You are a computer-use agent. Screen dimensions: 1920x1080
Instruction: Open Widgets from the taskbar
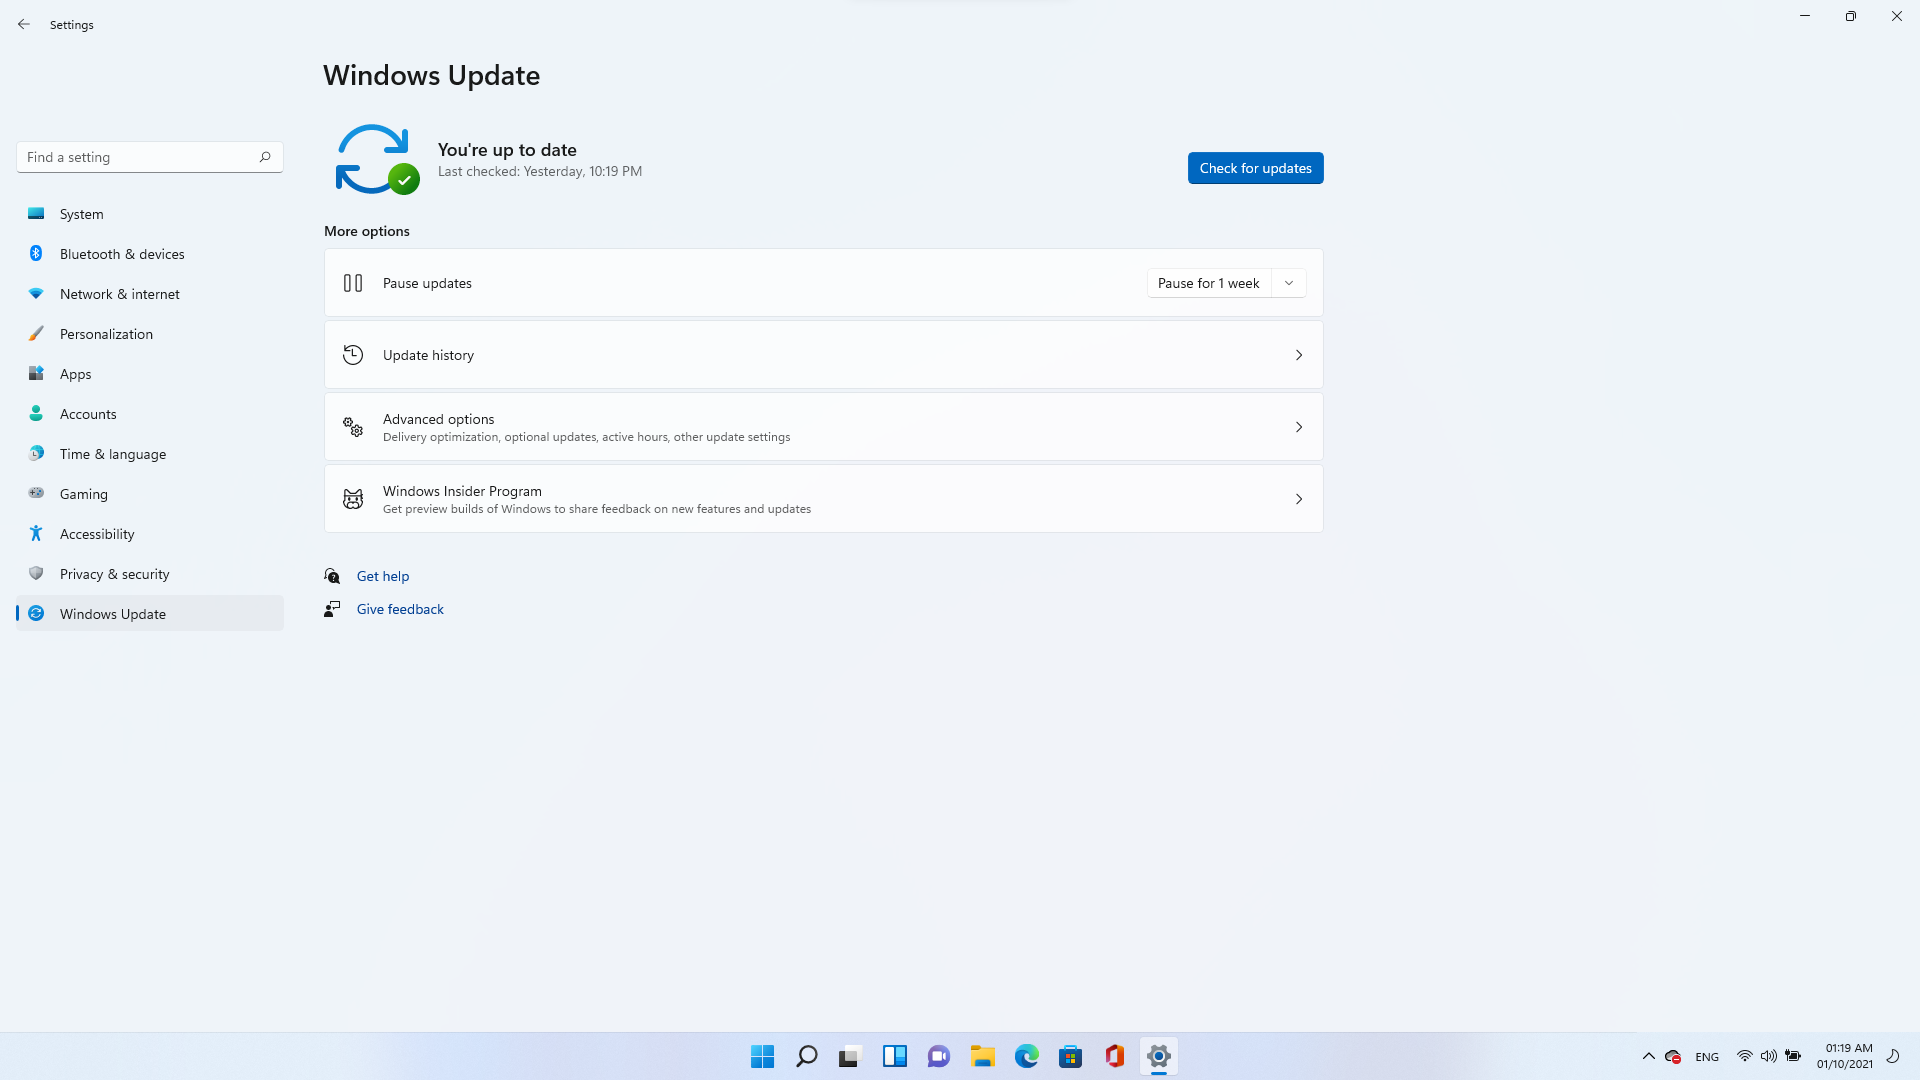point(895,1056)
